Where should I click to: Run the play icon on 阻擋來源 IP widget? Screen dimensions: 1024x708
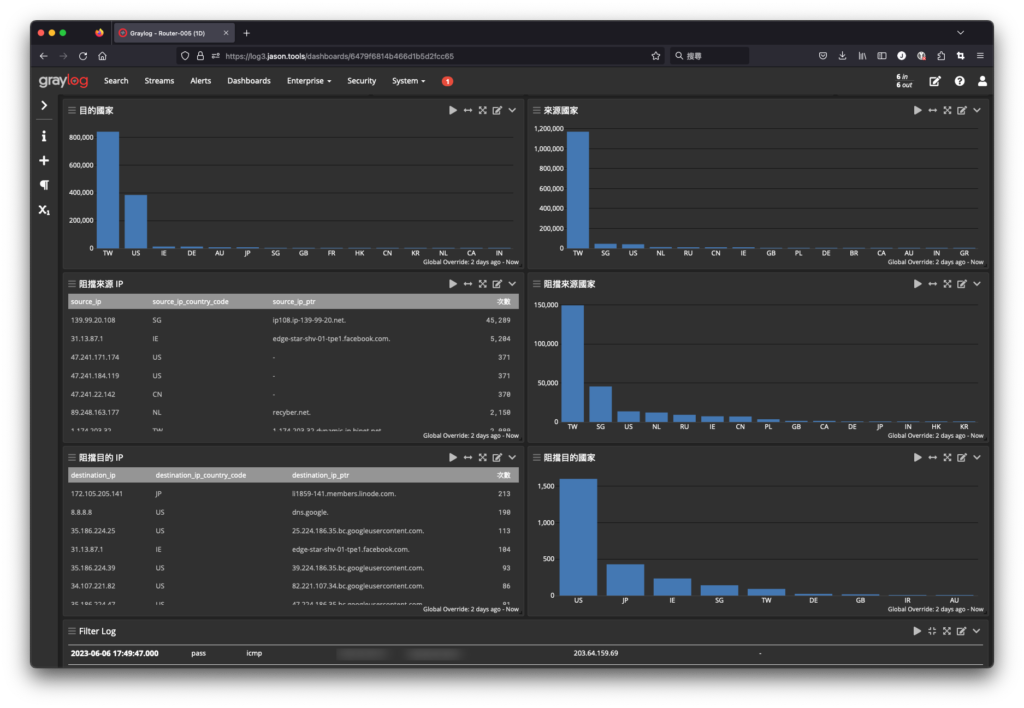point(453,284)
